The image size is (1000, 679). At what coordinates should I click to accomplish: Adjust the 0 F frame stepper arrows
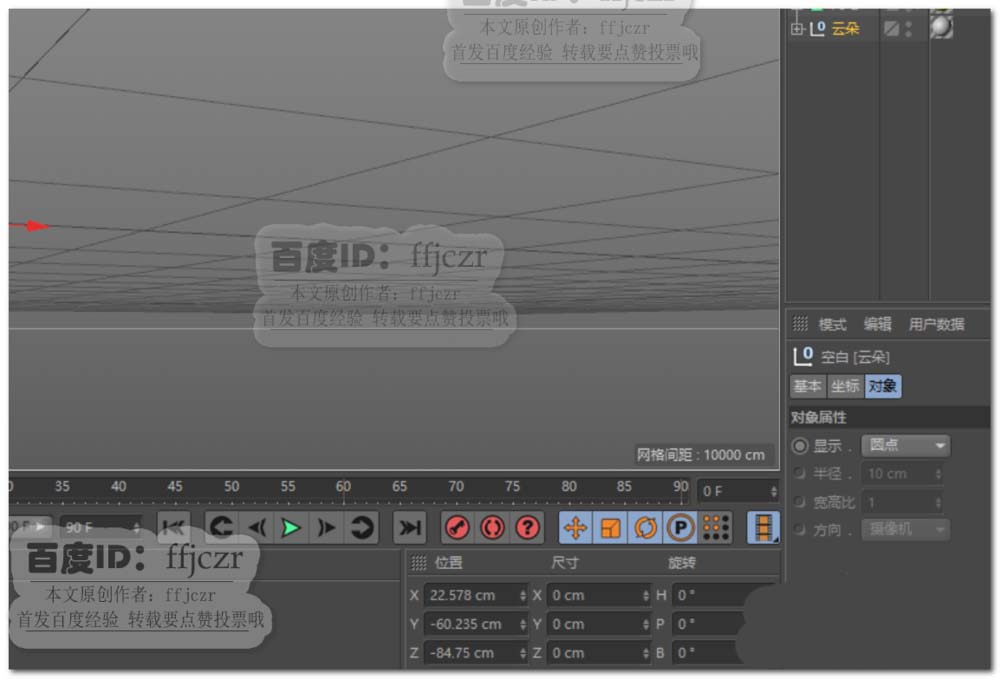coord(774,492)
